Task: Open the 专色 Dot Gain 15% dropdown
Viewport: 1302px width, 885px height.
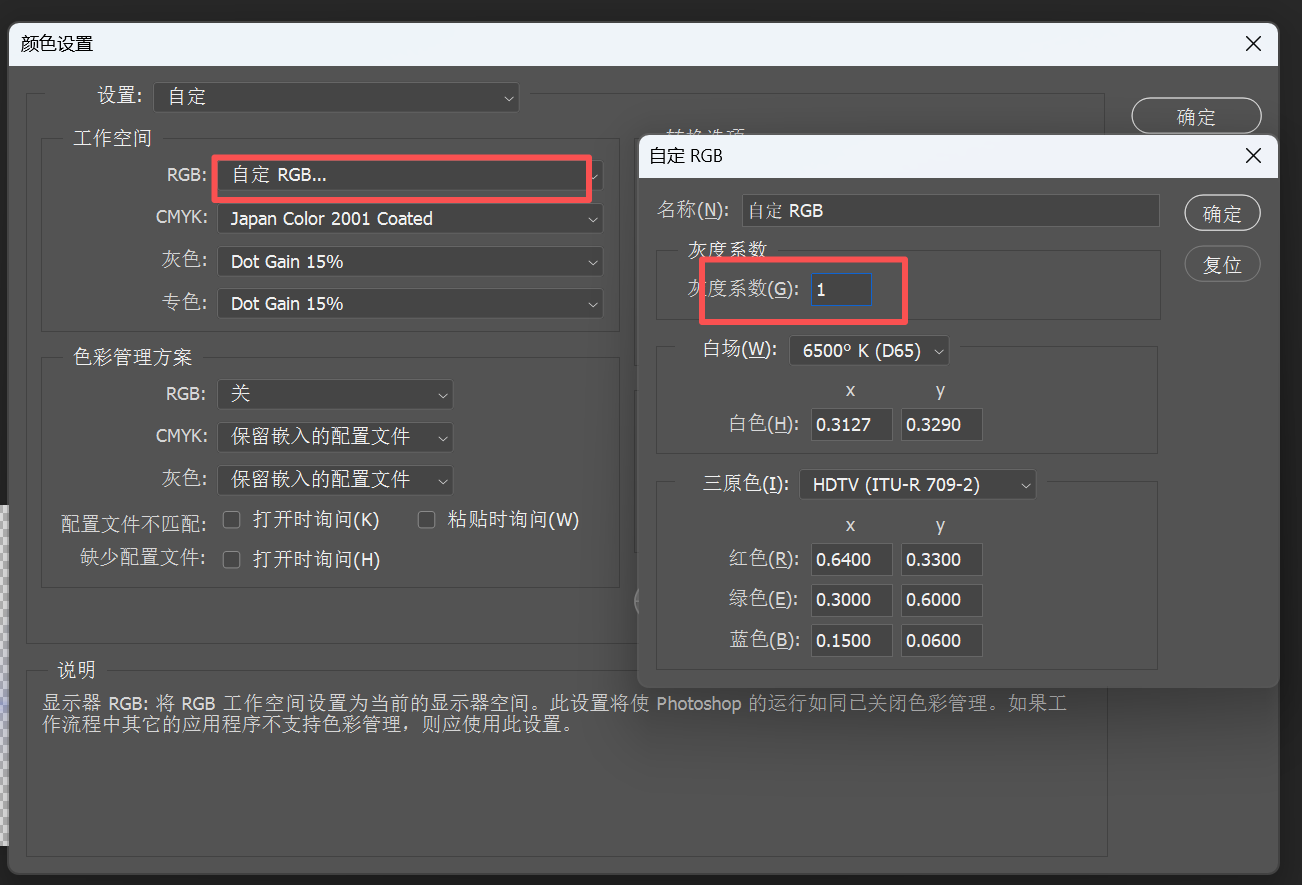Action: (409, 304)
